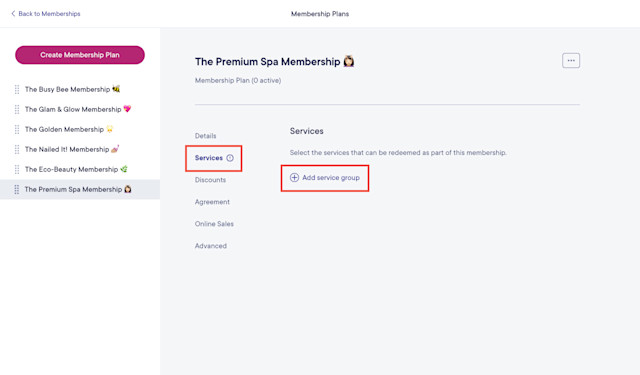Click Create Membership Plan button
This screenshot has width=640, height=375.
point(80,55)
